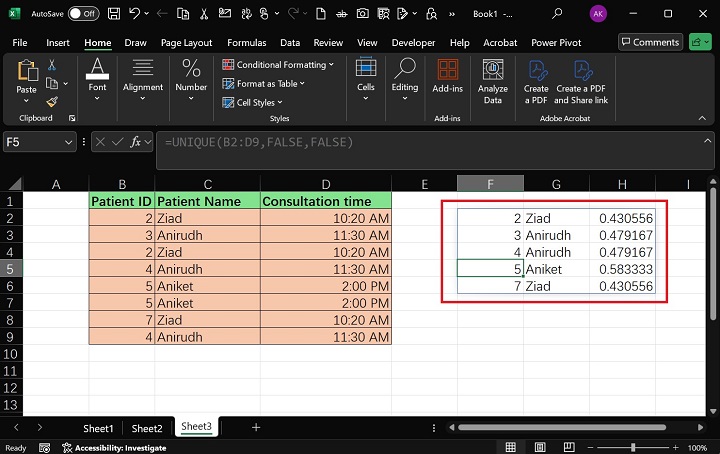Select the Format Painter brush icon
The height and width of the screenshot is (454, 720).
pyautogui.click(x=52, y=102)
